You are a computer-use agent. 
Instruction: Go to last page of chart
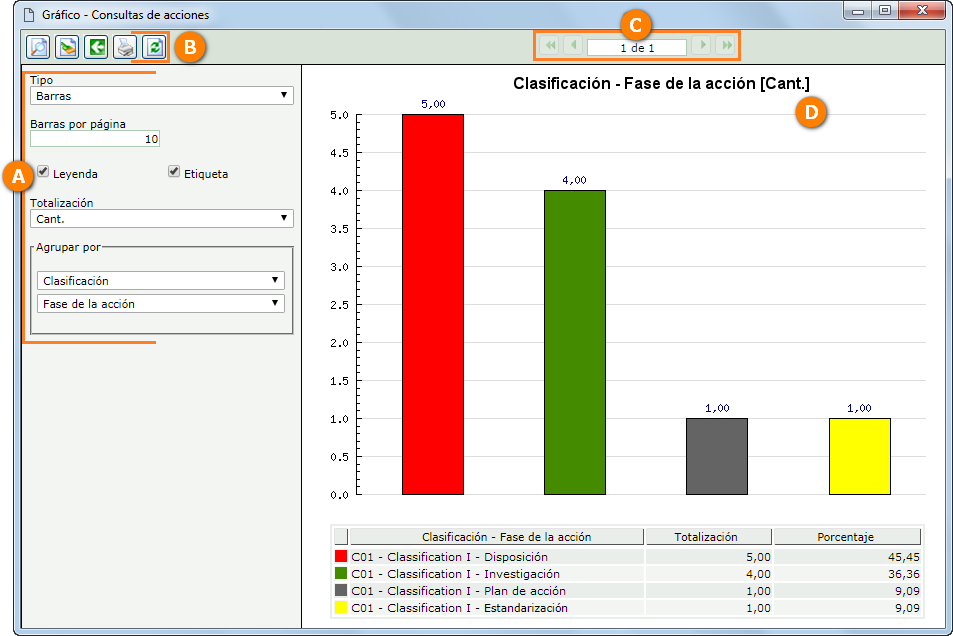click(x=726, y=46)
